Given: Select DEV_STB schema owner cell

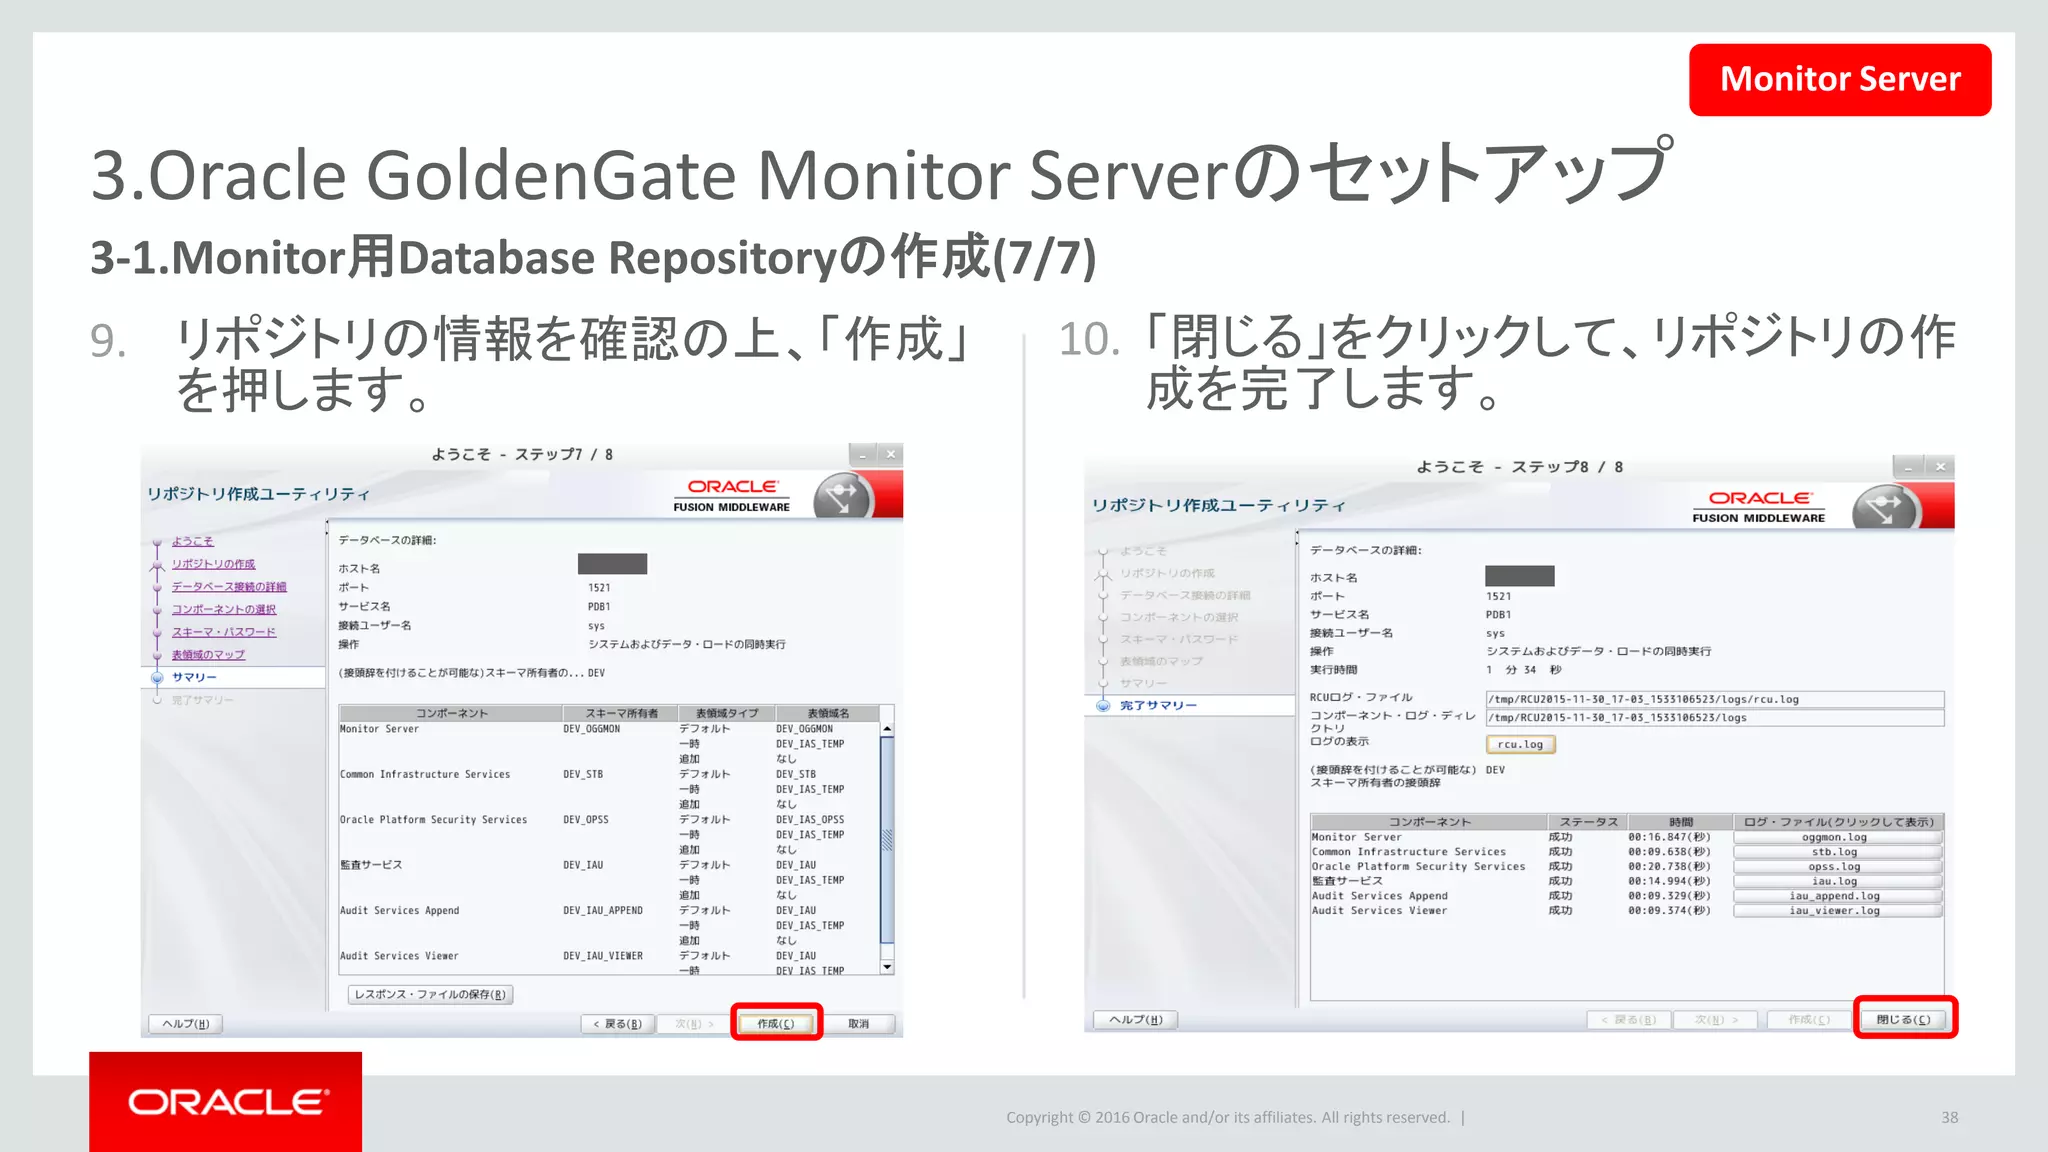Looking at the screenshot, I should tap(583, 774).
